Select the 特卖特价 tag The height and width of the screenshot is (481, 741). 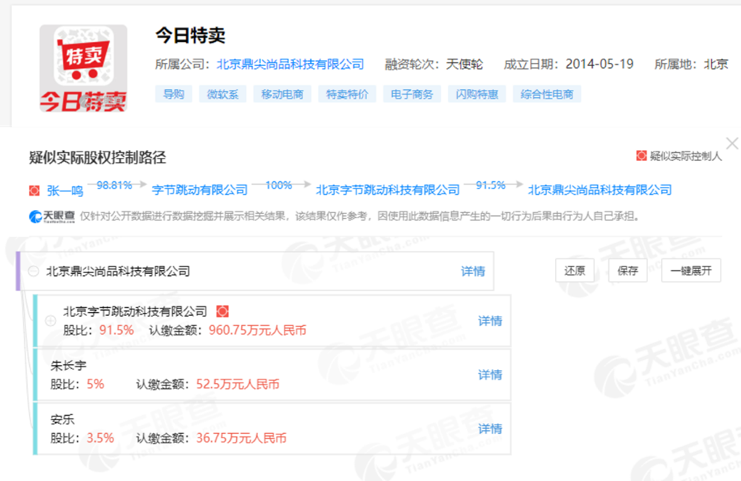(x=347, y=94)
